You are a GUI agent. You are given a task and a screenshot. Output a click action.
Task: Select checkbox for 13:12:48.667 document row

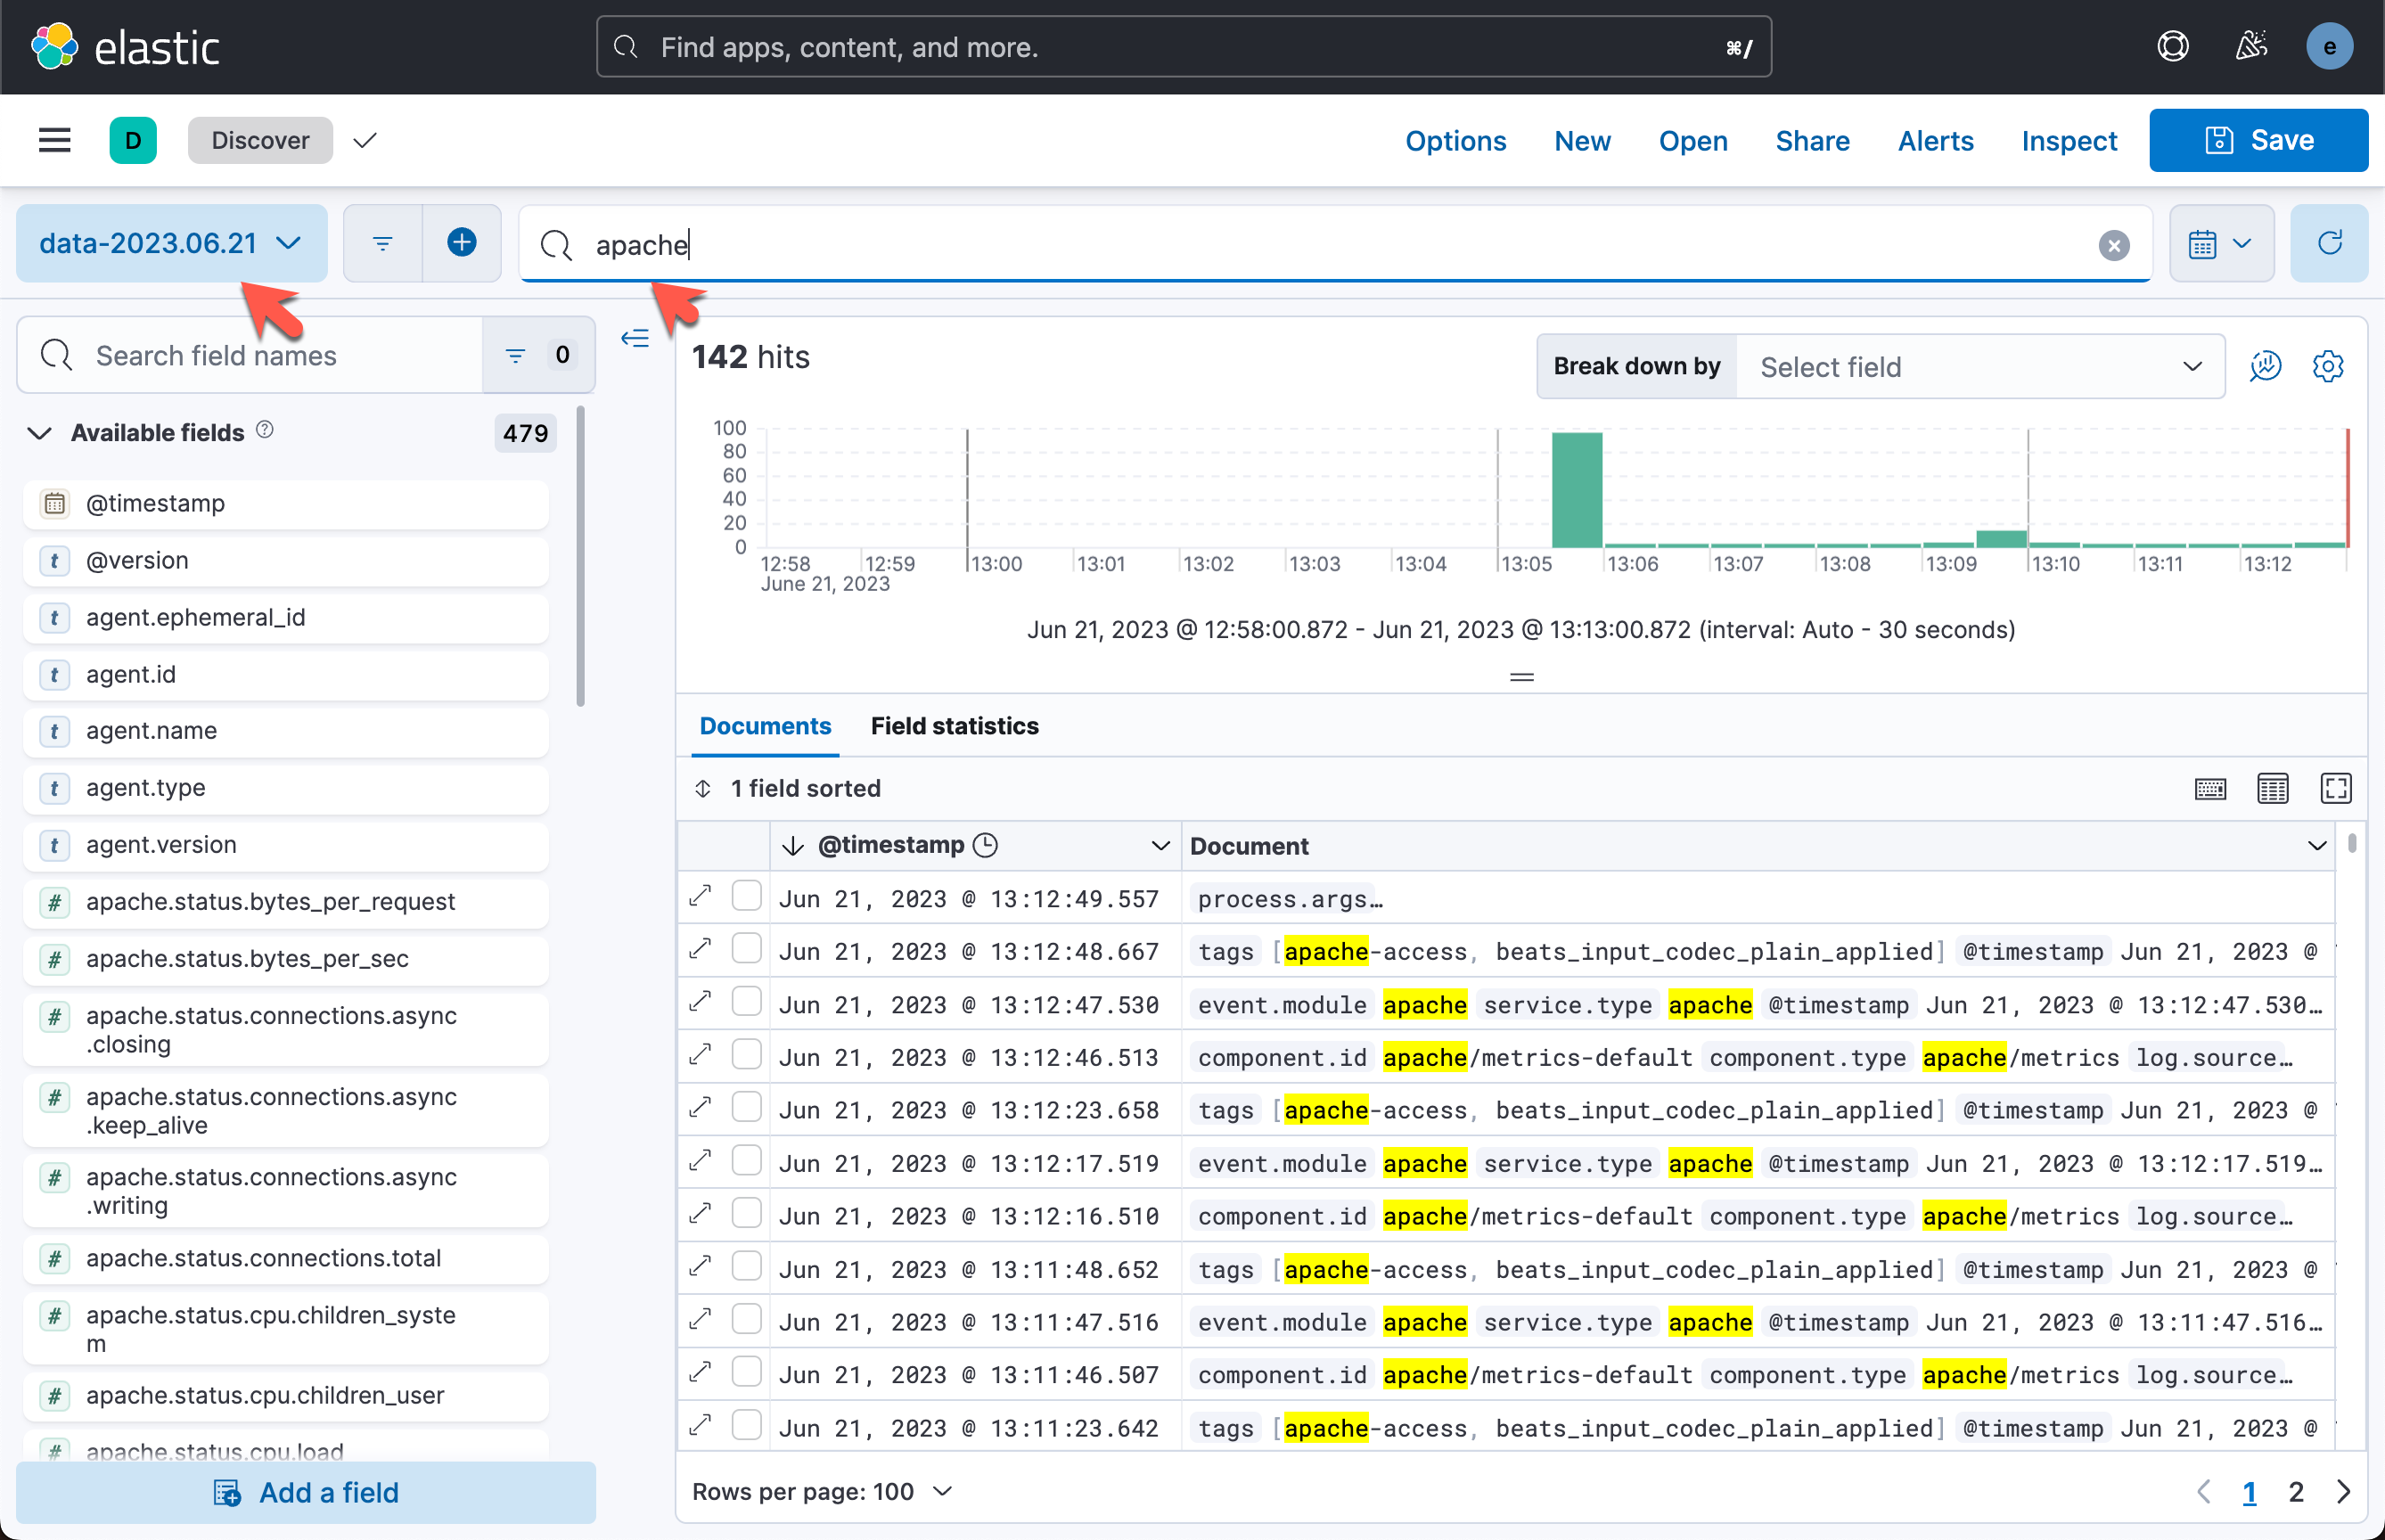pos(746,949)
